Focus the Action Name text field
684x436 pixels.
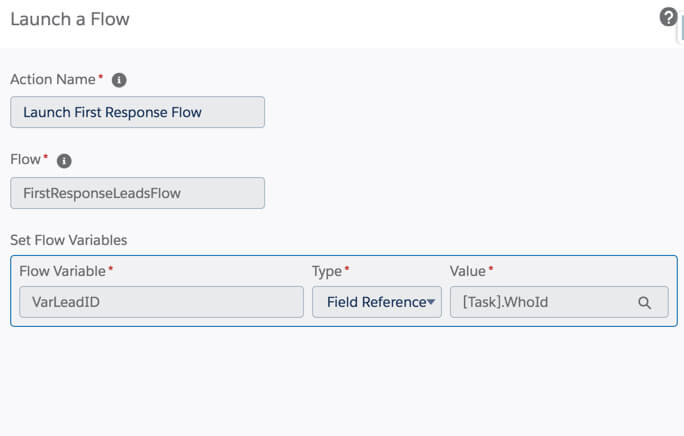click(x=137, y=112)
